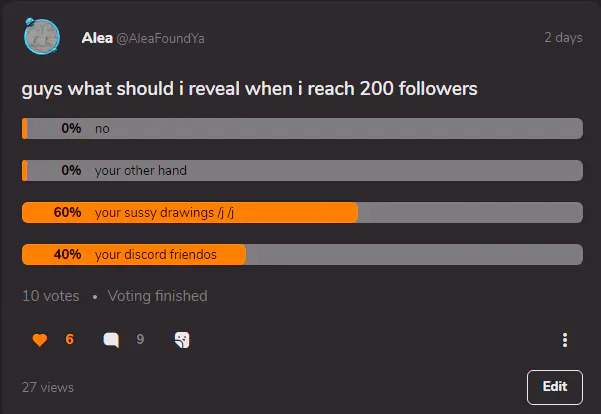This screenshot has height=414, width=601.
Task: Open the three-dot more options menu
Action: tap(565, 340)
